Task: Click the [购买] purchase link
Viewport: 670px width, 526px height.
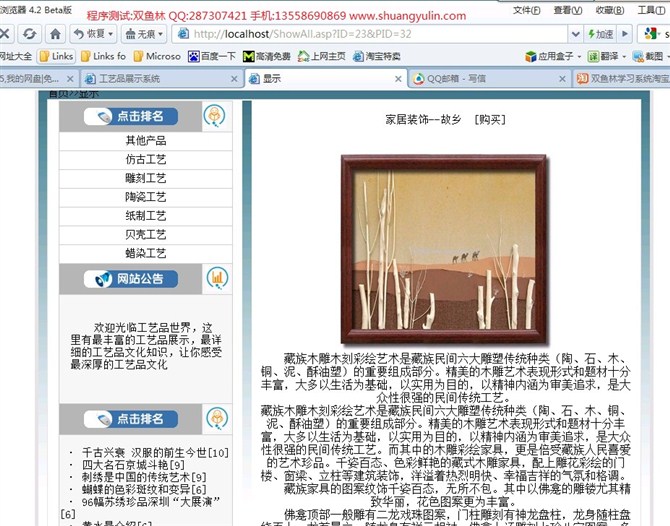Action: click(x=490, y=119)
